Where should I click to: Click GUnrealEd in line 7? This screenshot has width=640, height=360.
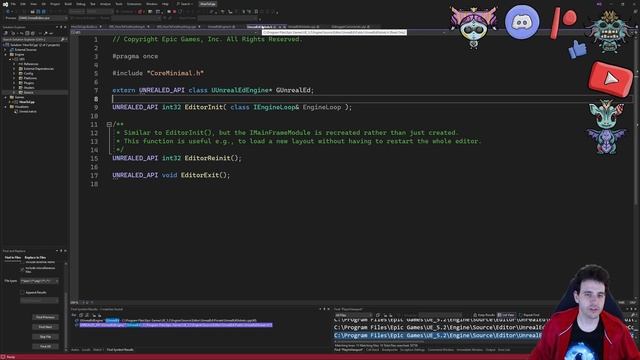tap(293, 90)
